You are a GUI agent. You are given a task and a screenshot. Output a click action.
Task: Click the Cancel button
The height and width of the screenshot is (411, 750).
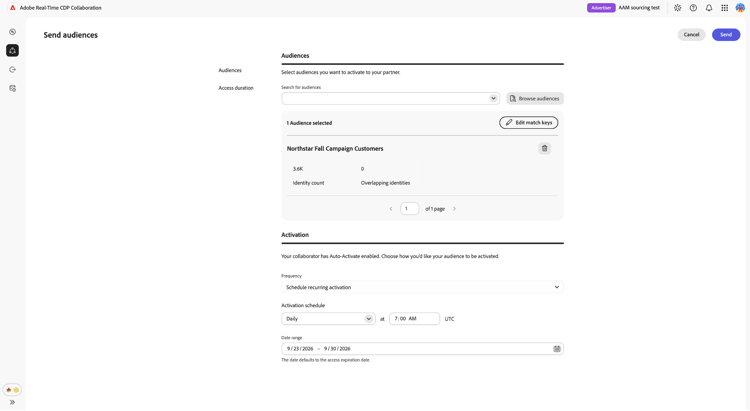tap(691, 34)
